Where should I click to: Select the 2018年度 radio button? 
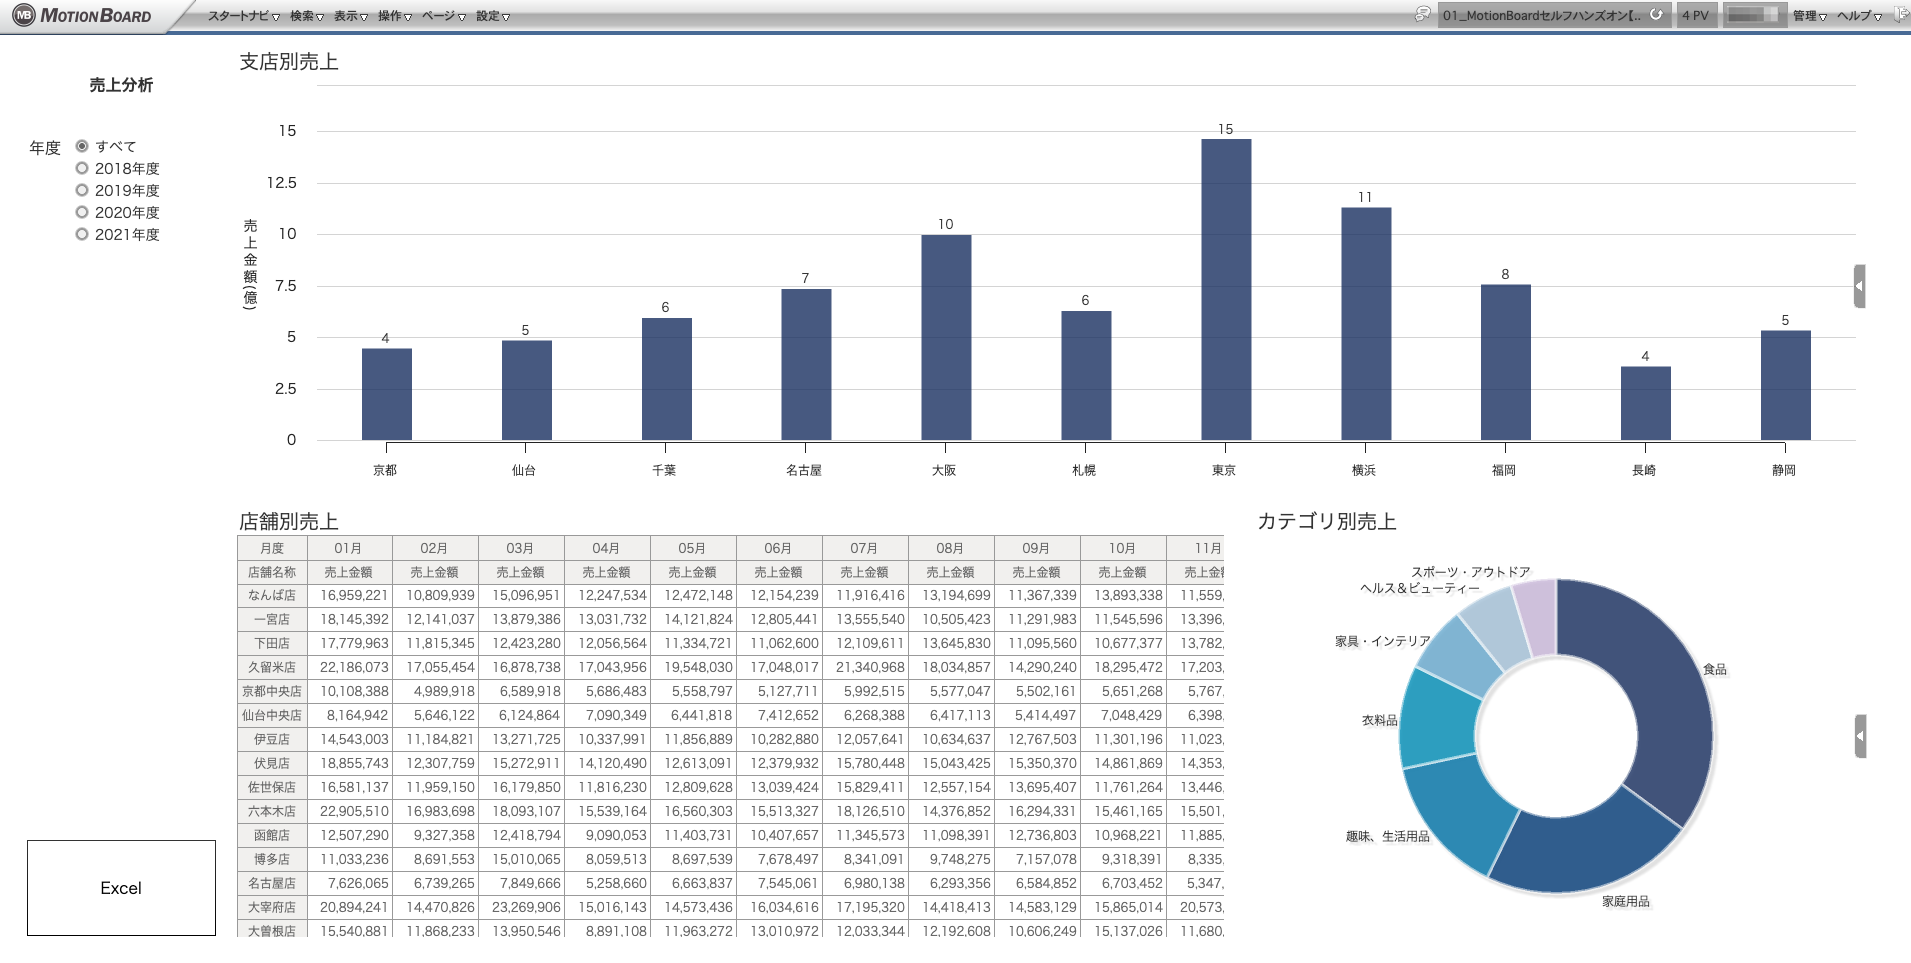(x=82, y=168)
